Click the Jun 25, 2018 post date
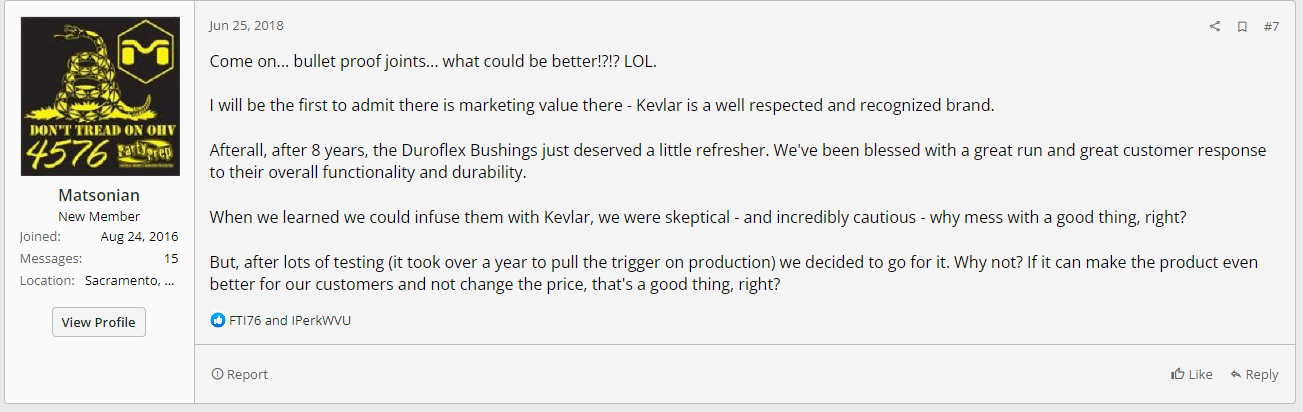Screen dimensions: 1303x412 tap(246, 25)
